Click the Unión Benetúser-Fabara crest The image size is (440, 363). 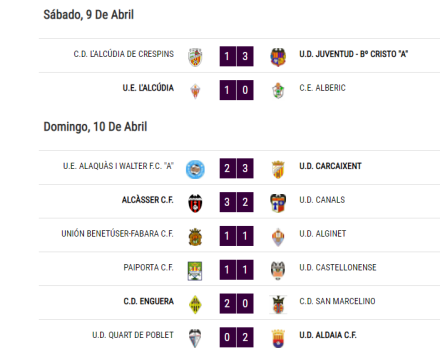(195, 237)
